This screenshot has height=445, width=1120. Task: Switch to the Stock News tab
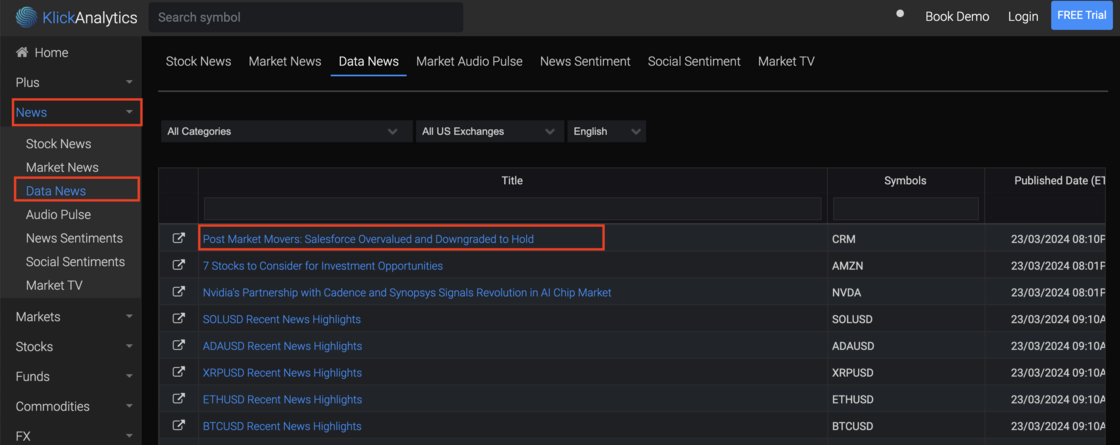[199, 61]
